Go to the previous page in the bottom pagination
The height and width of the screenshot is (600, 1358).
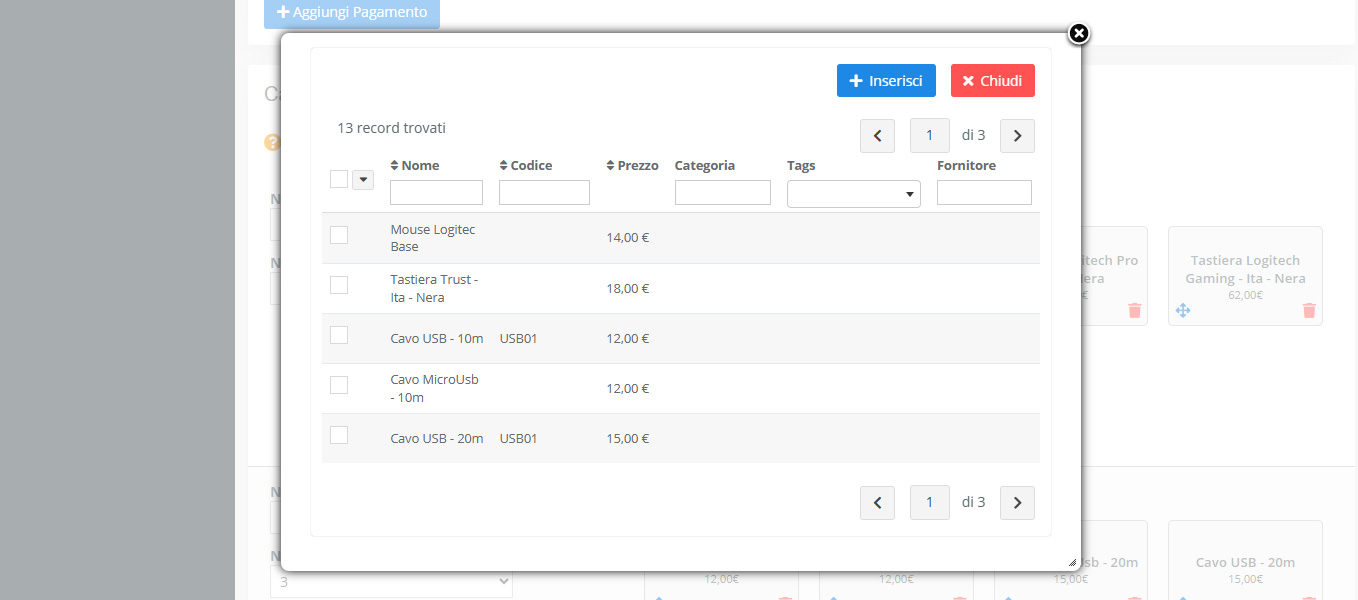pos(877,503)
